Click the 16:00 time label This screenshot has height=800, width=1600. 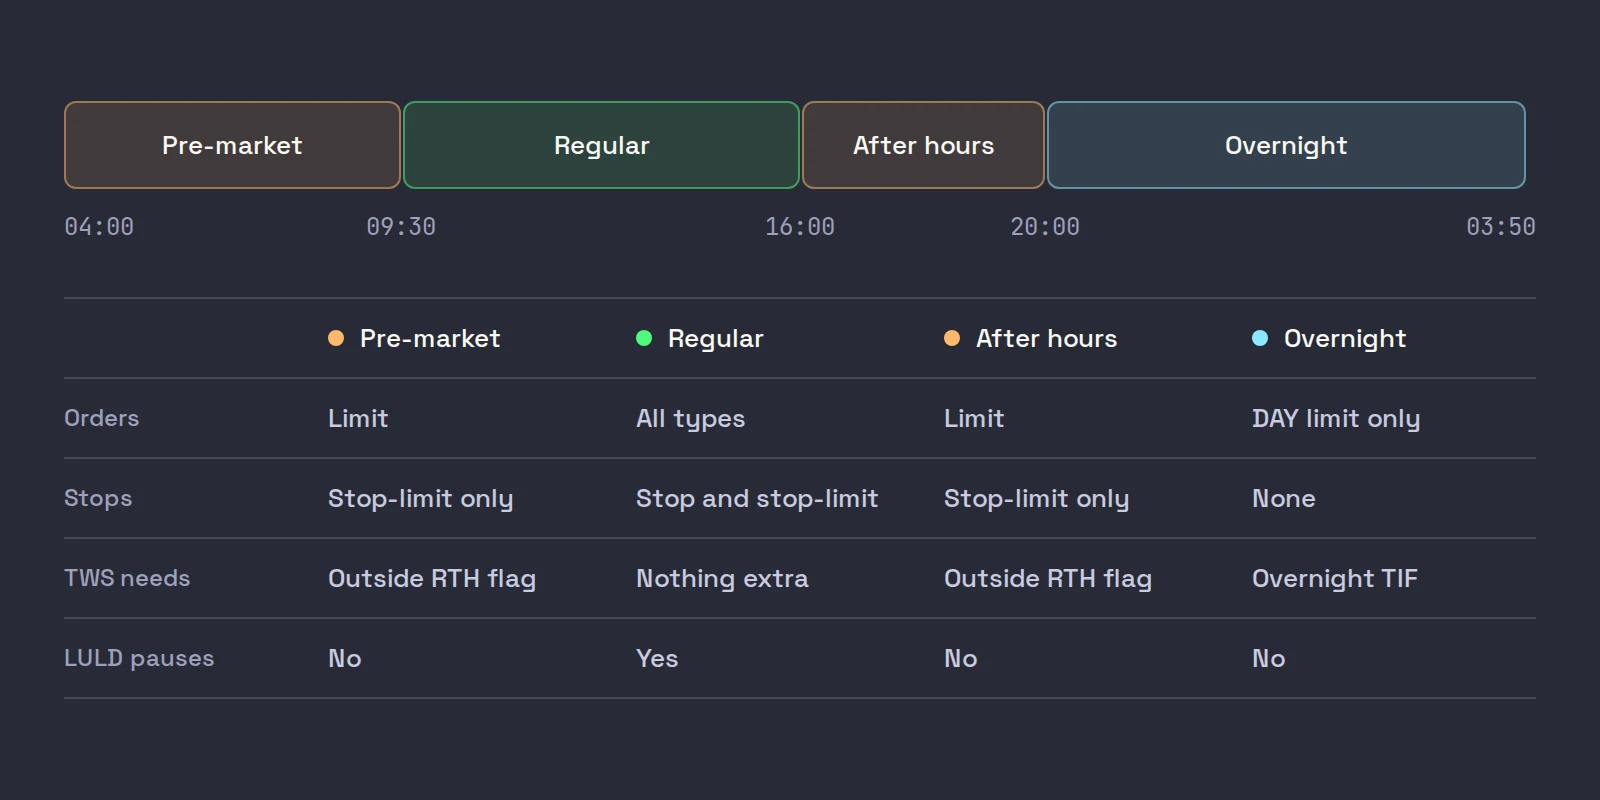800,227
